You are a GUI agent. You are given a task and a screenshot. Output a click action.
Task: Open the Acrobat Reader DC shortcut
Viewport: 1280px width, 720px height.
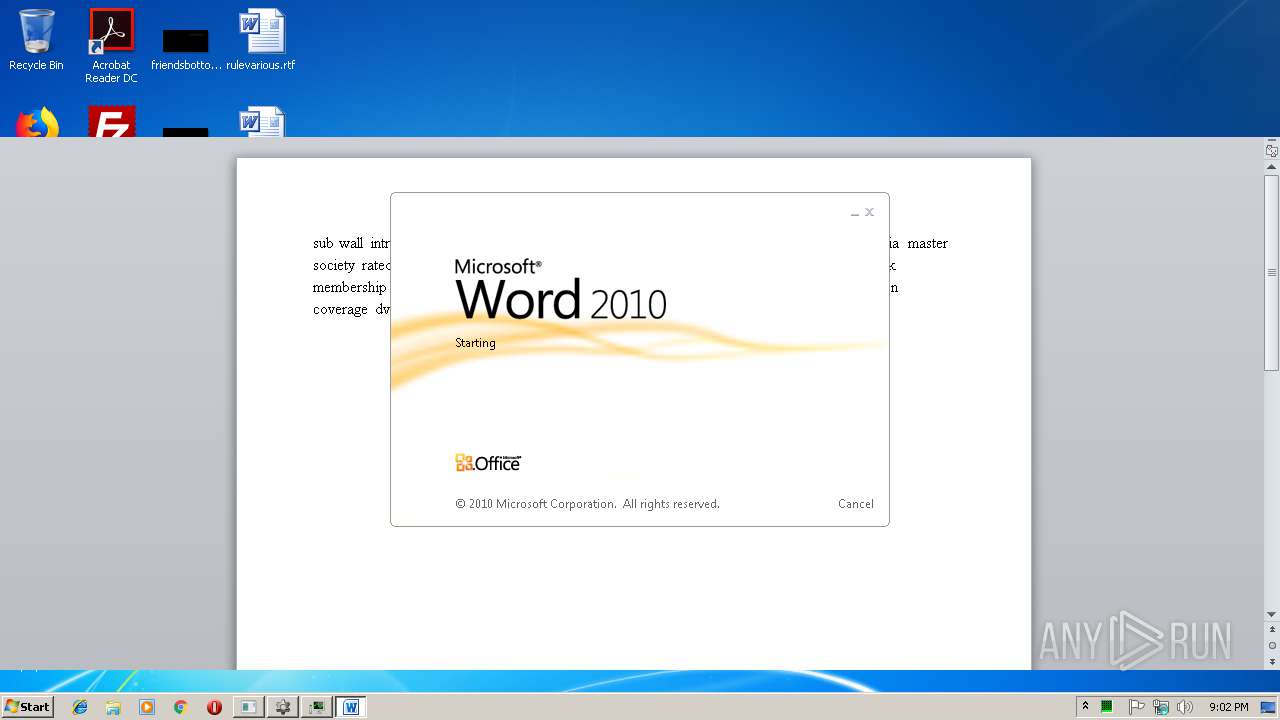coord(111,46)
